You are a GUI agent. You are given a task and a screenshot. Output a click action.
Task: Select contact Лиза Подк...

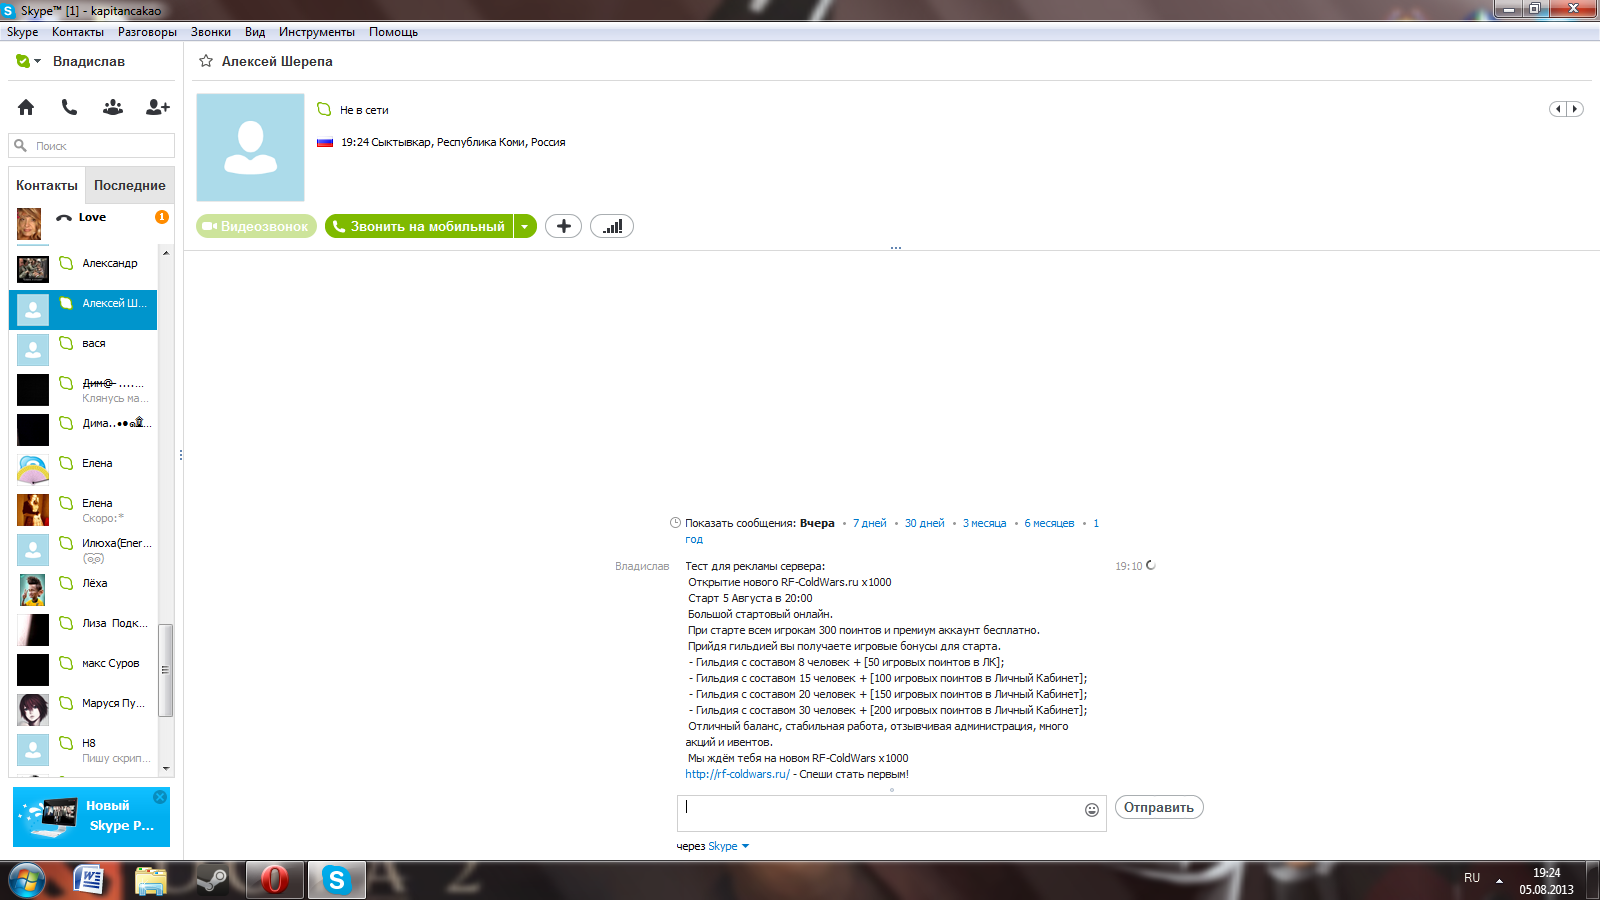click(x=83, y=629)
